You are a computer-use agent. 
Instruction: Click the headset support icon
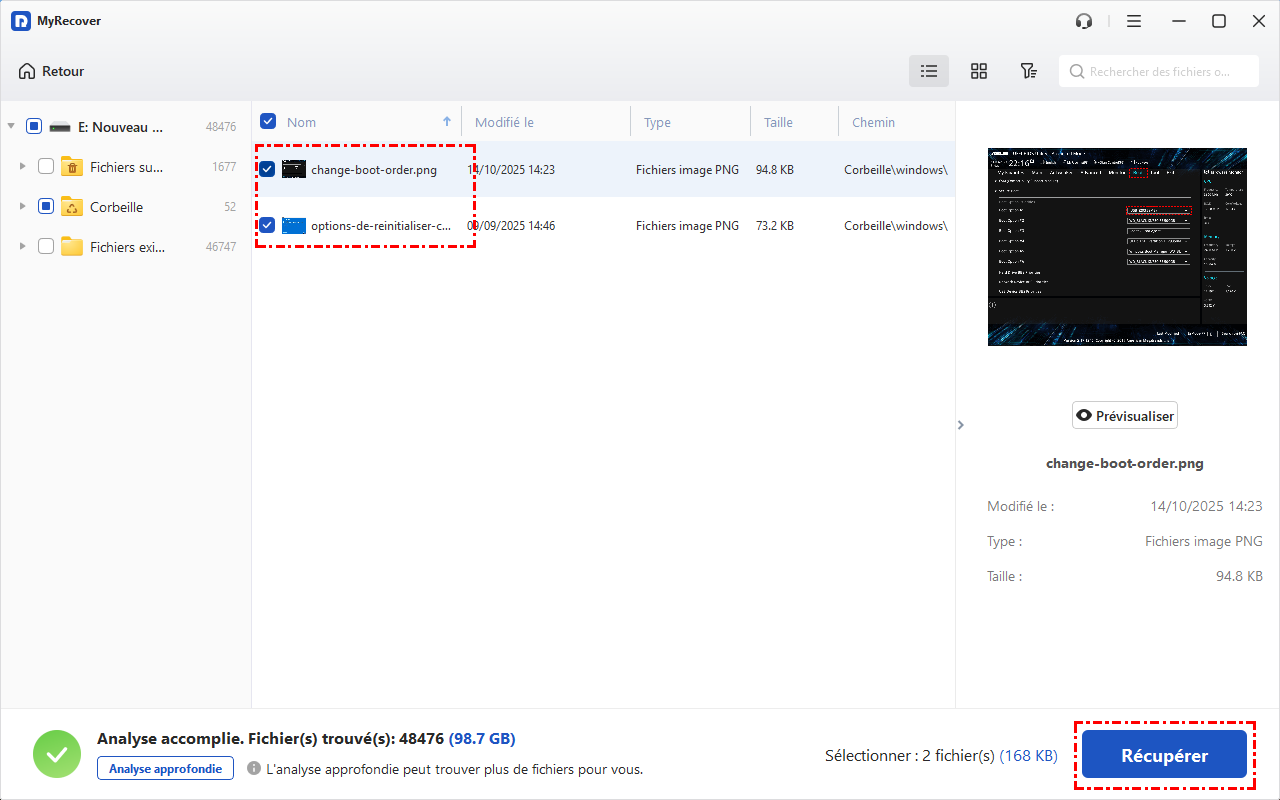point(1084,21)
